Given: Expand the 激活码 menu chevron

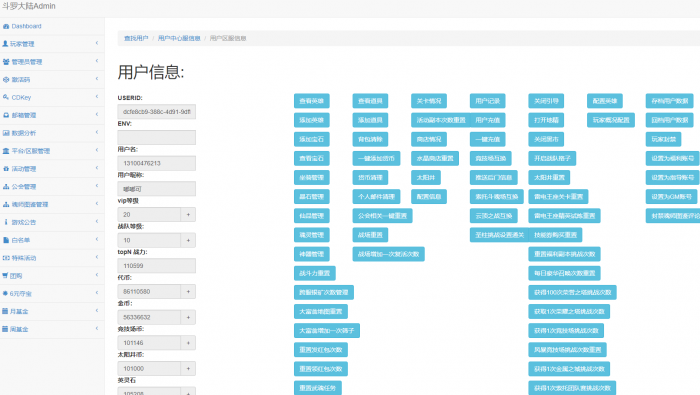Looking at the screenshot, I should (97, 79).
